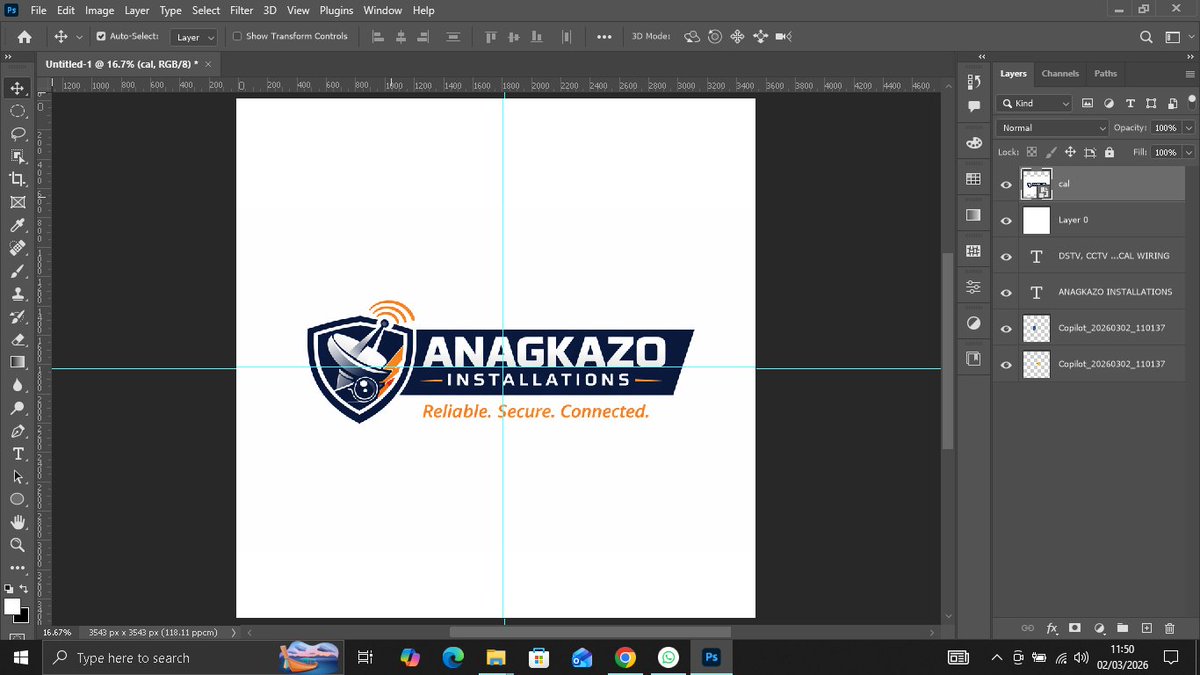Viewport: 1200px width, 675px height.
Task: Select the Eyedropper tool
Action: pyautogui.click(x=18, y=226)
